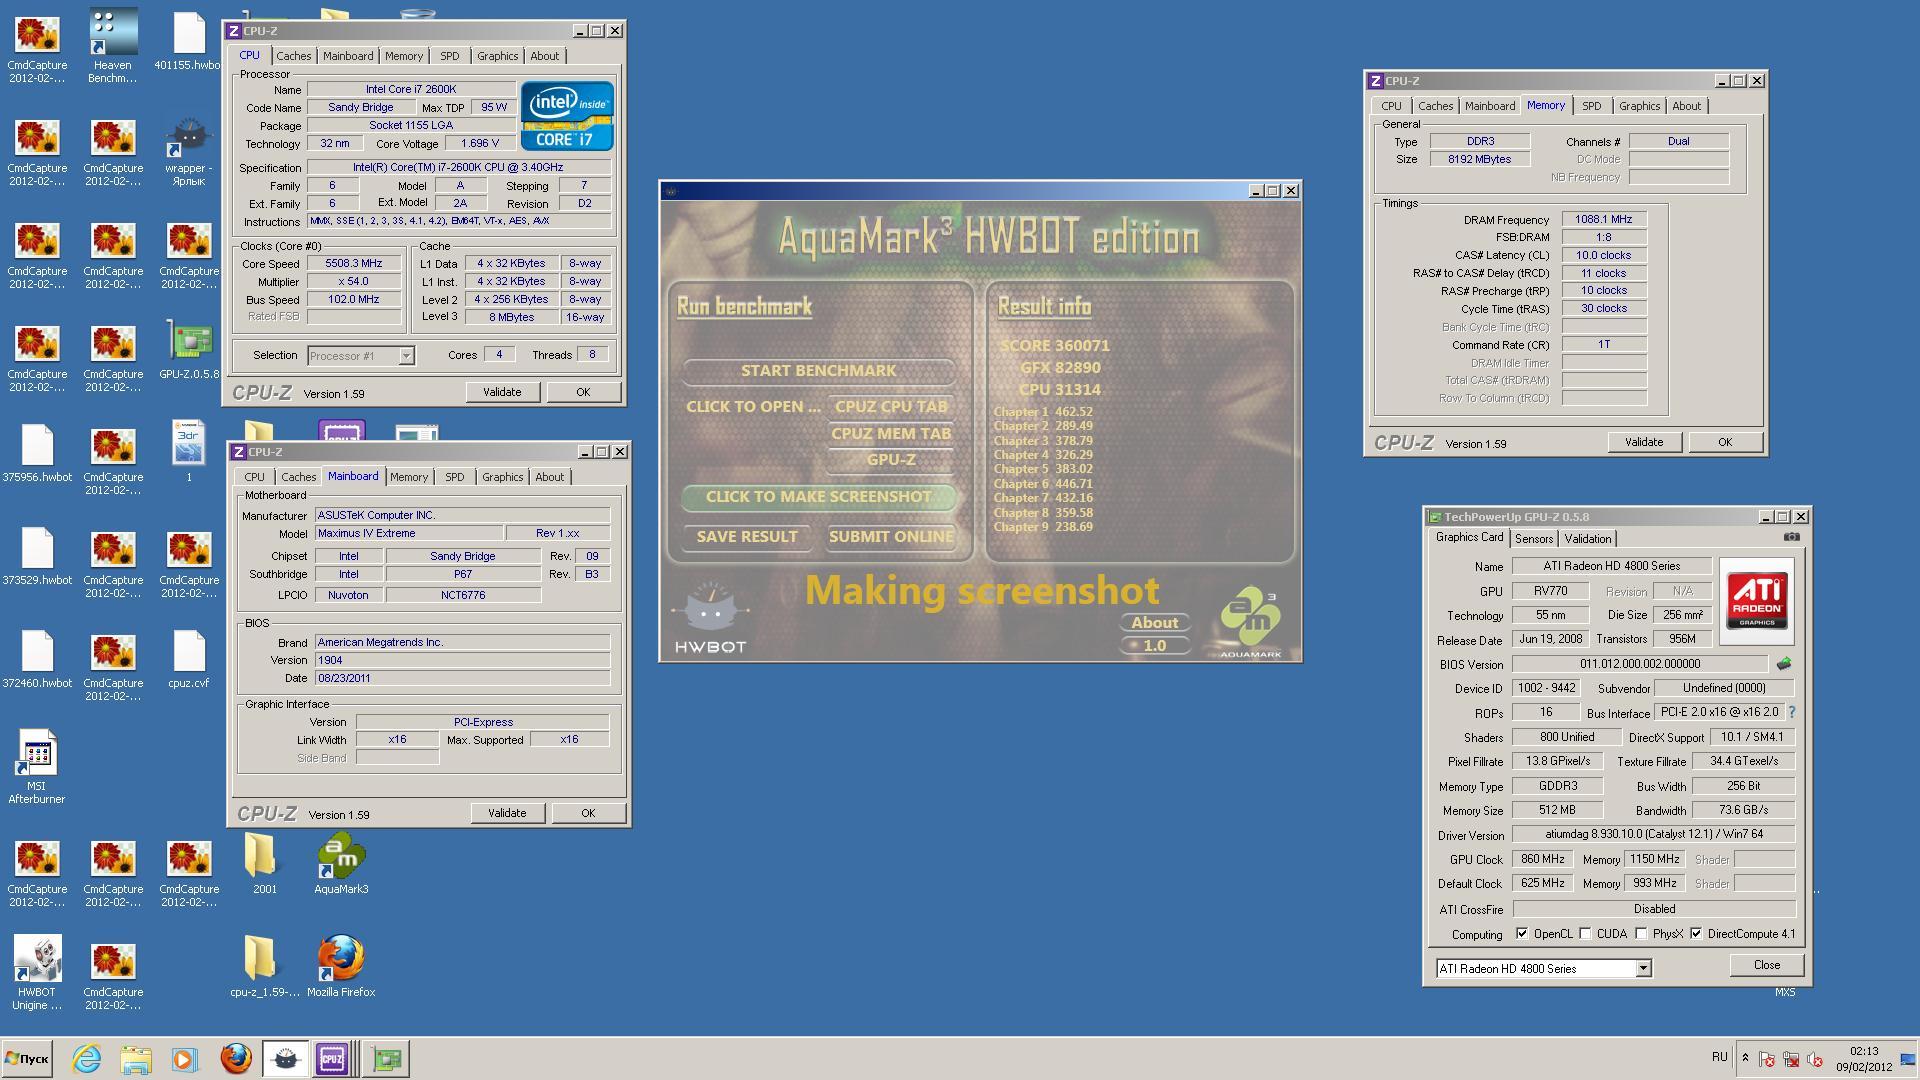Image resolution: width=1920 pixels, height=1080 pixels.
Task: Show hidden system tray icons
Action: click(1745, 1058)
